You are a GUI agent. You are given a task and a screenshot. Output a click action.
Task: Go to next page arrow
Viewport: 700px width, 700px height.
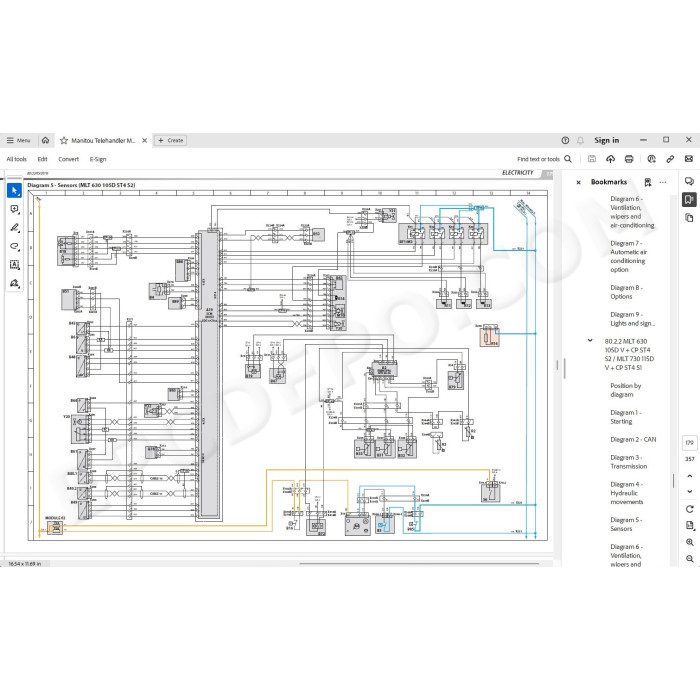pyautogui.click(x=689, y=491)
